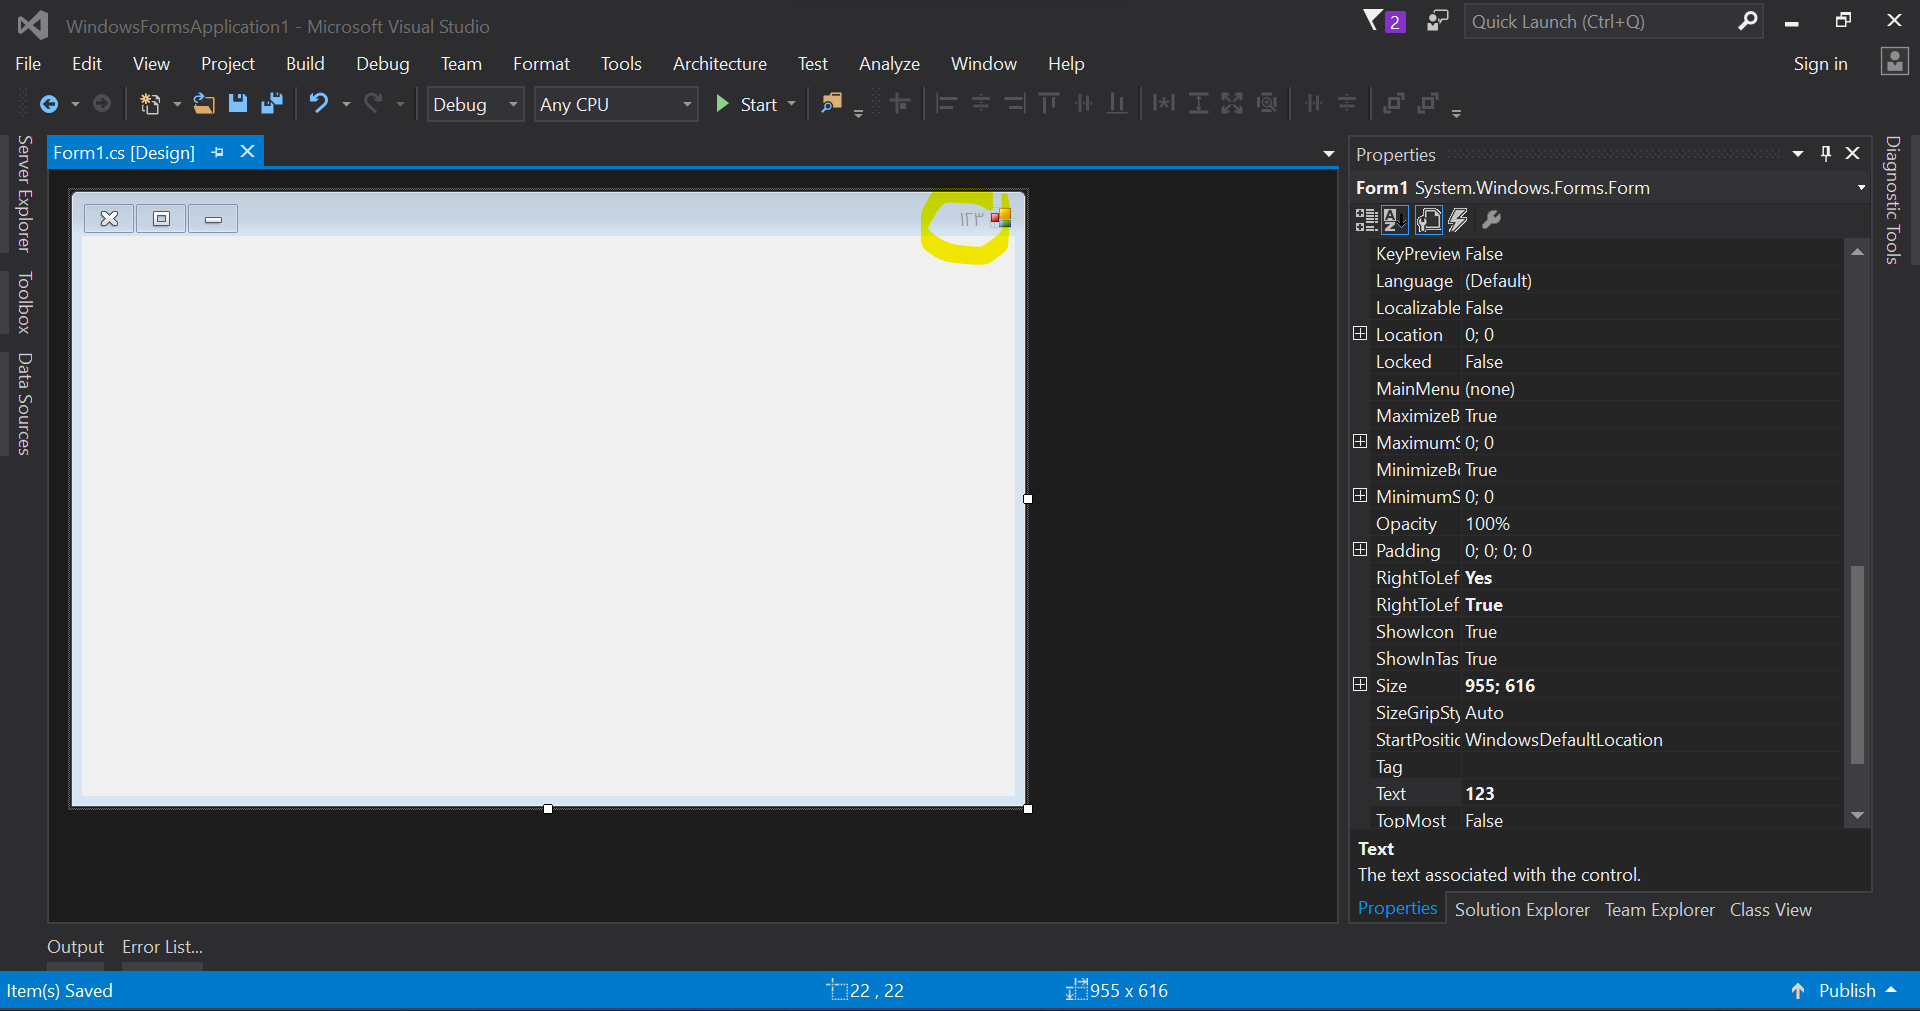Open the Format menu
This screenshot has height=1011, width=1920.
[541, 63]
